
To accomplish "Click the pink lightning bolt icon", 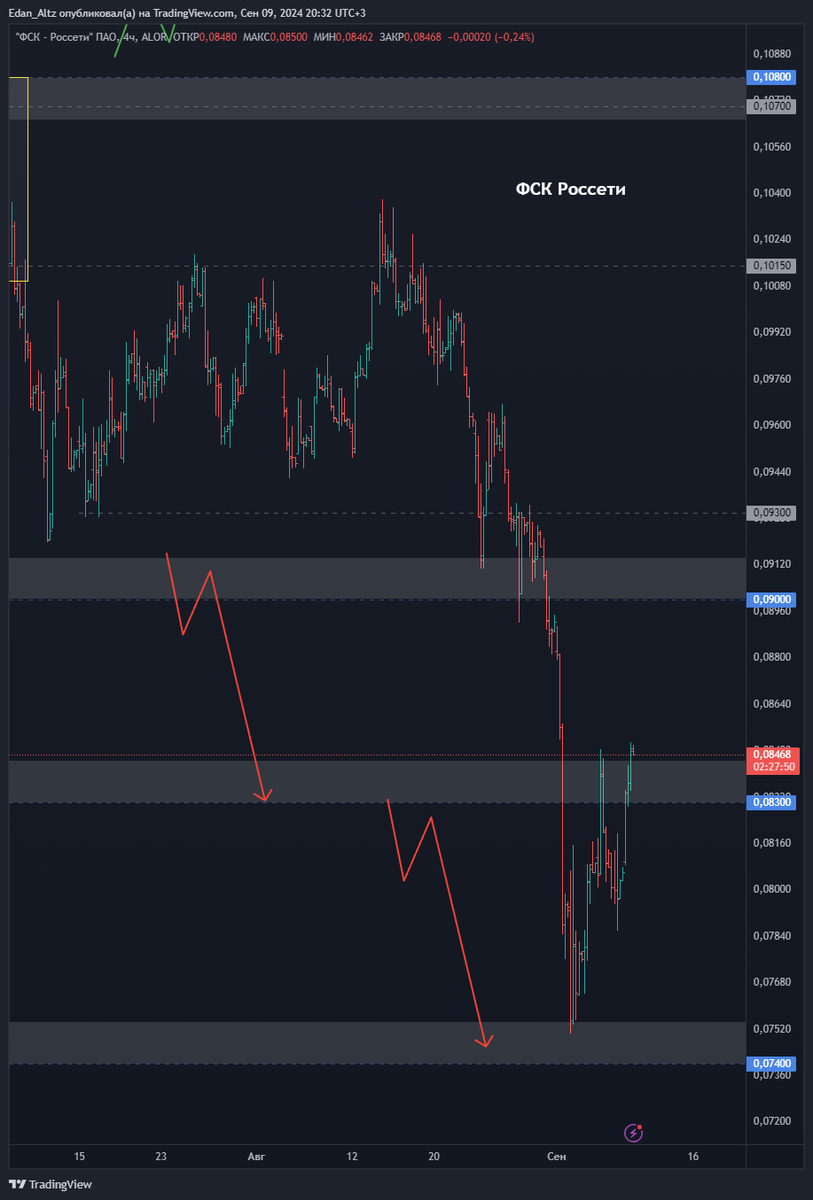I will click(x=633, y=1133).
